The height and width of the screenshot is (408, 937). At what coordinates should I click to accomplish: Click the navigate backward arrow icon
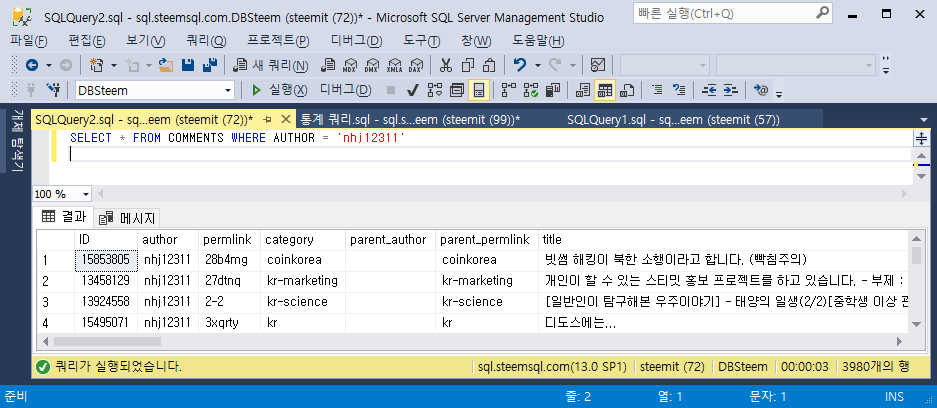(31, 65)
